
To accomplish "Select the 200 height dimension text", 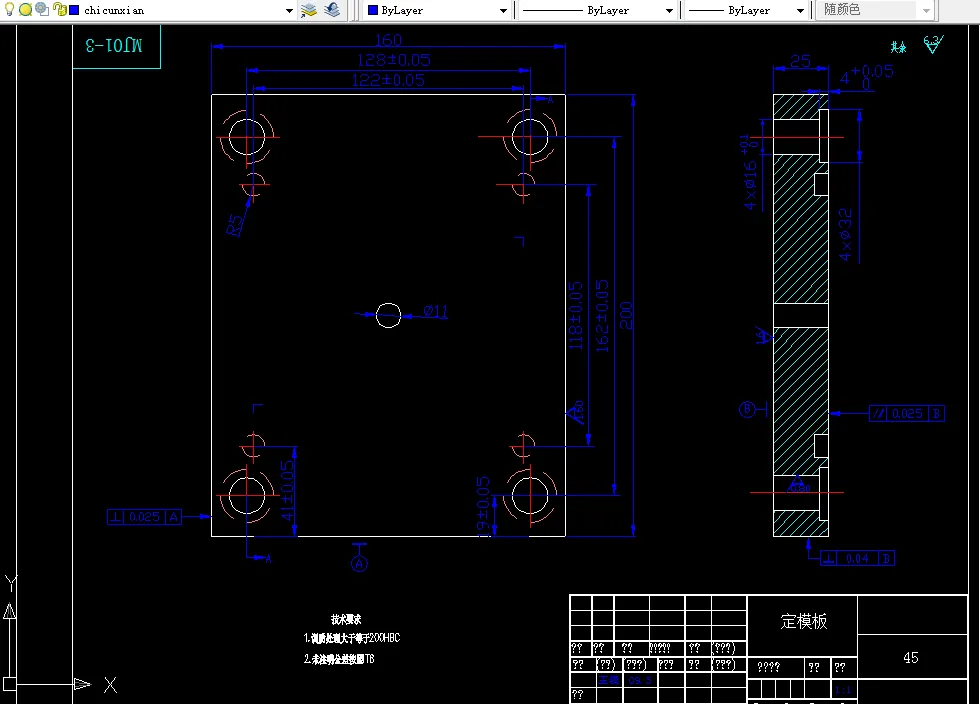I will coord(626,315).
